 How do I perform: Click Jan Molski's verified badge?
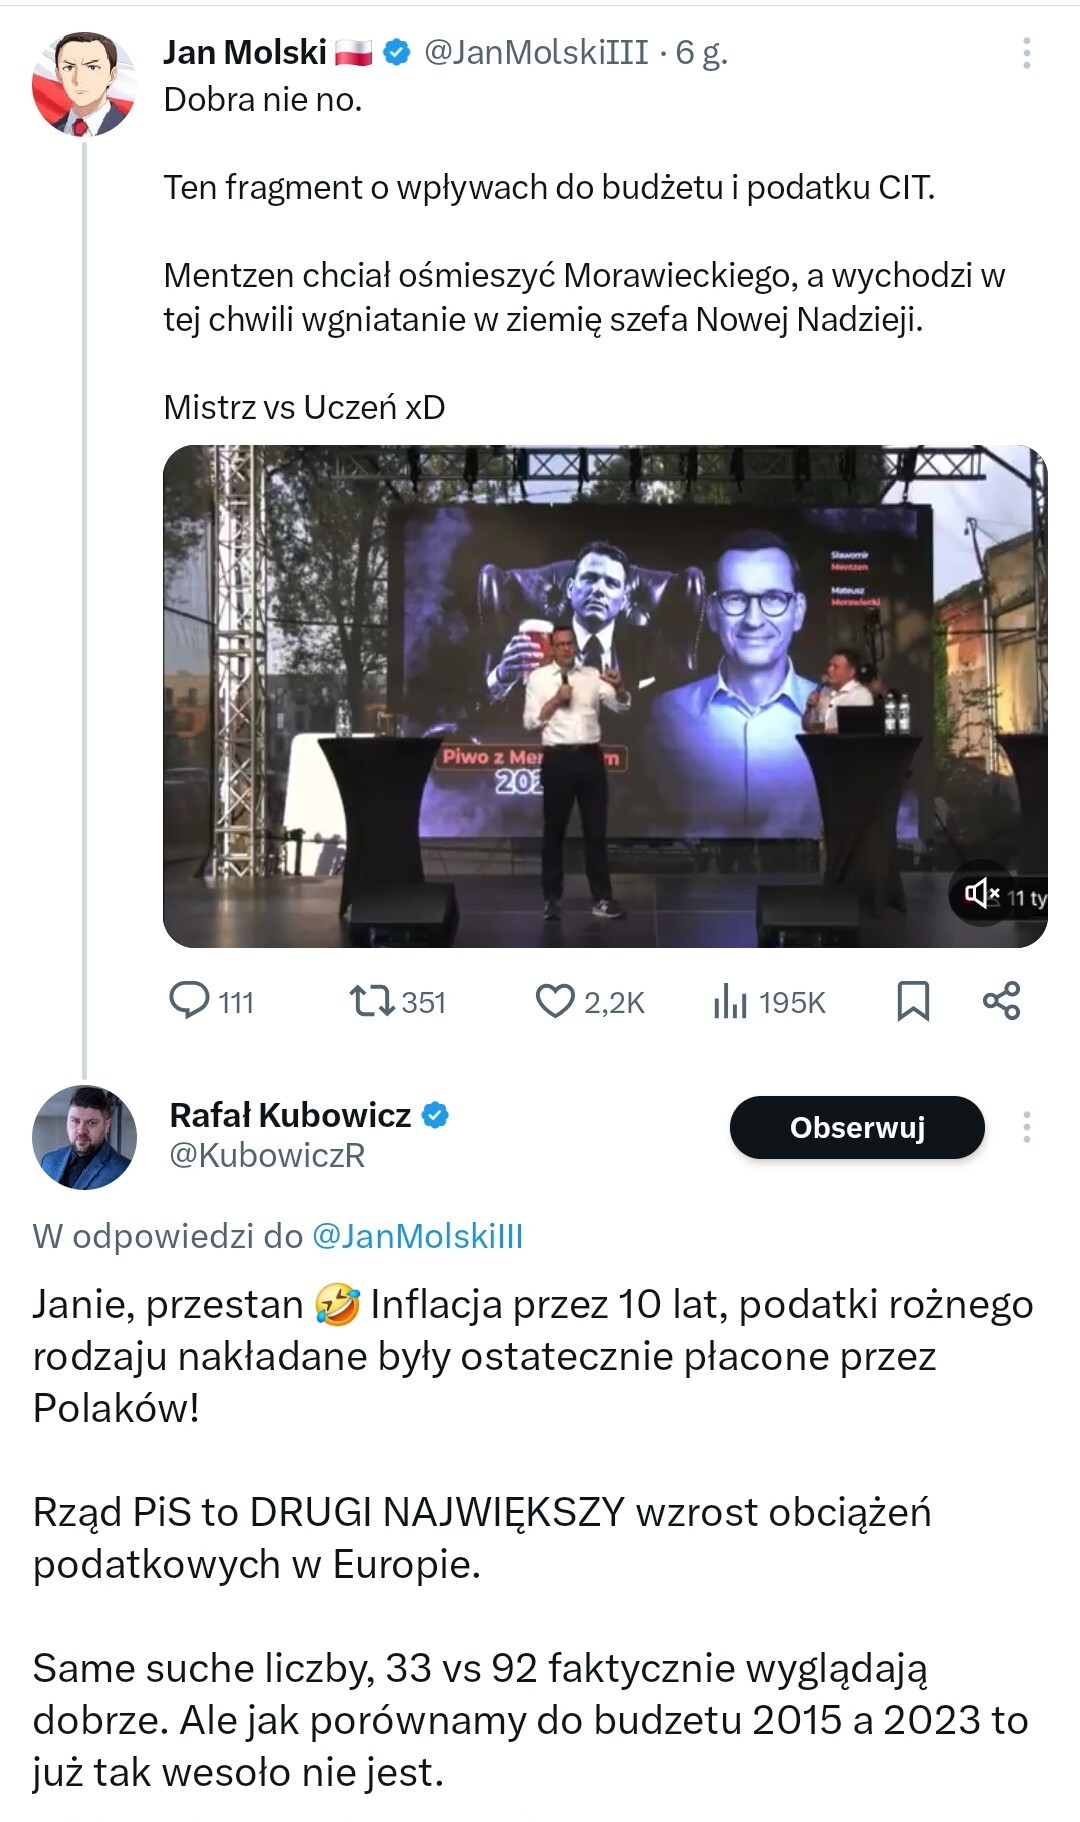[397, 52]
